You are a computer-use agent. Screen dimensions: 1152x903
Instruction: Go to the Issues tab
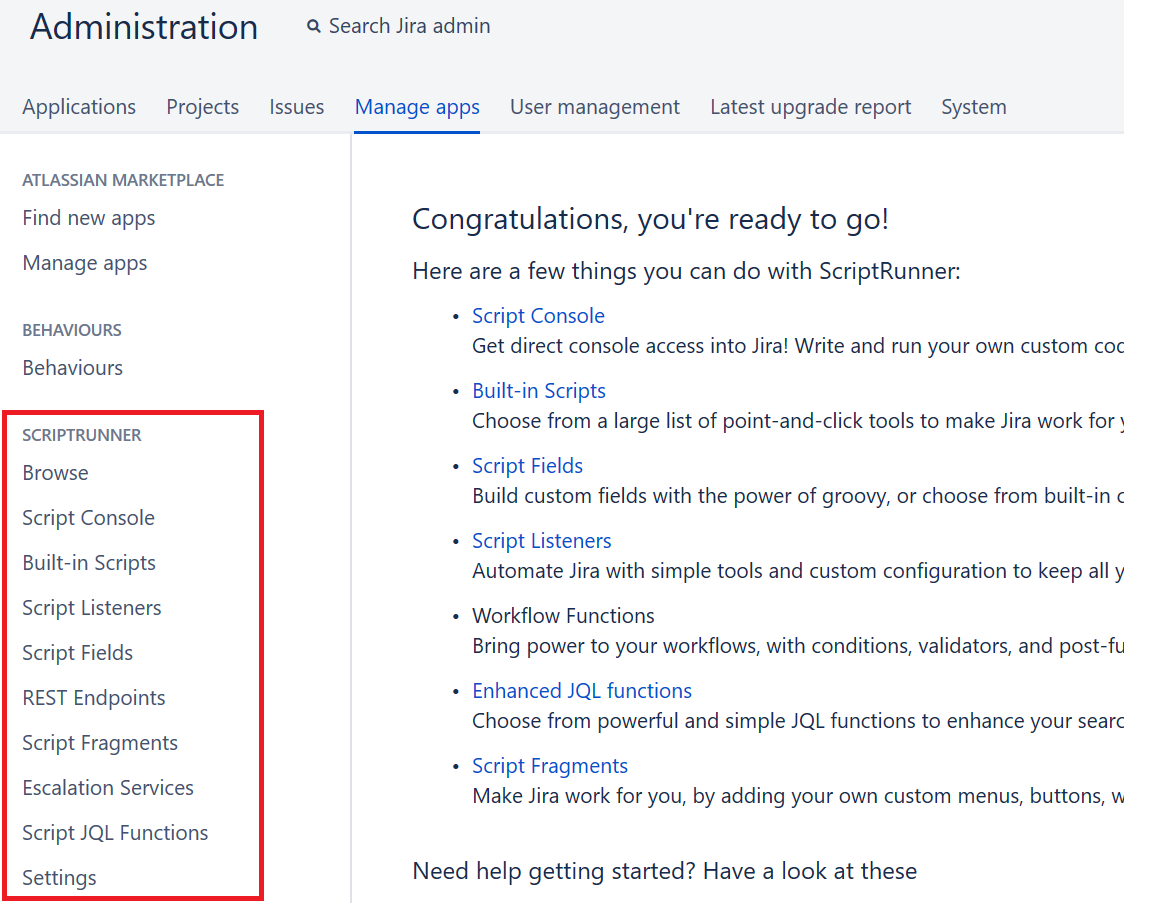coord(296,107)
